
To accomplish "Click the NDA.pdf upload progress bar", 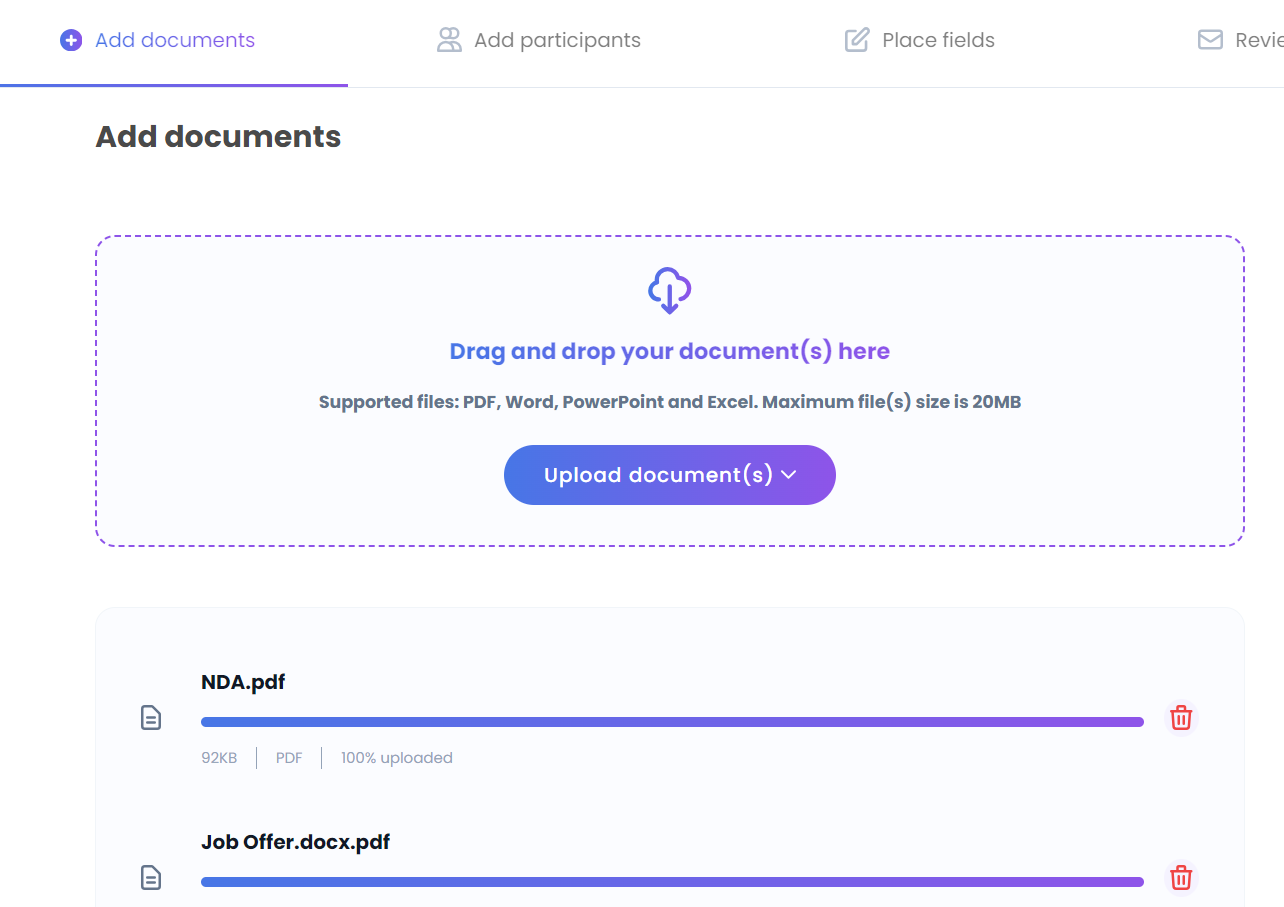I will 672,722.
